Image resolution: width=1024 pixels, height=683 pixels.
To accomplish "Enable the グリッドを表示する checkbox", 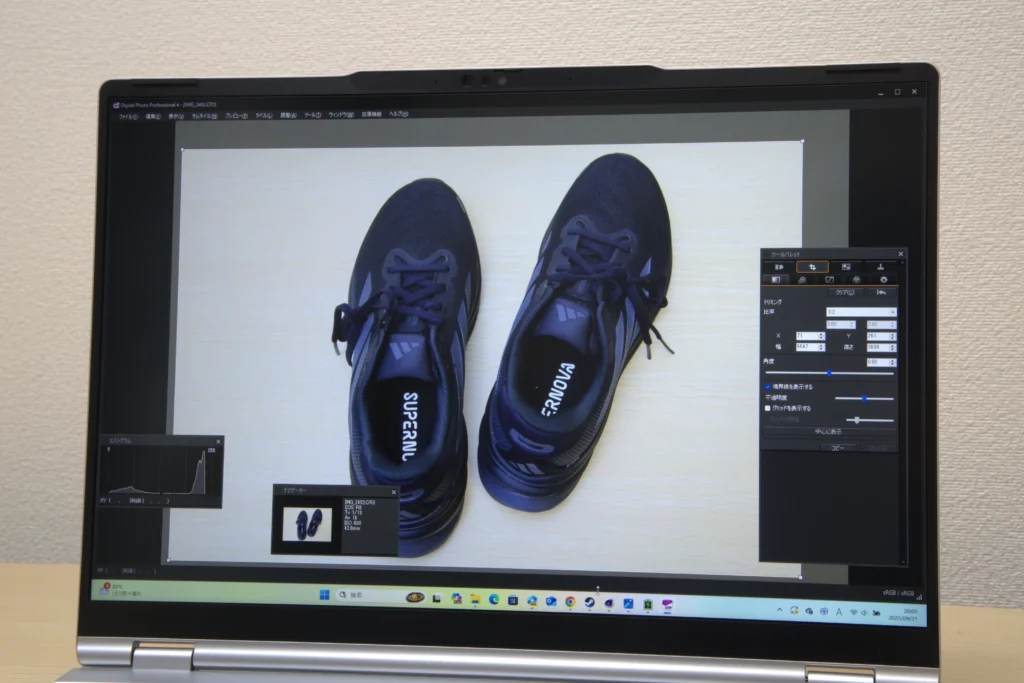I will [768, 408].
